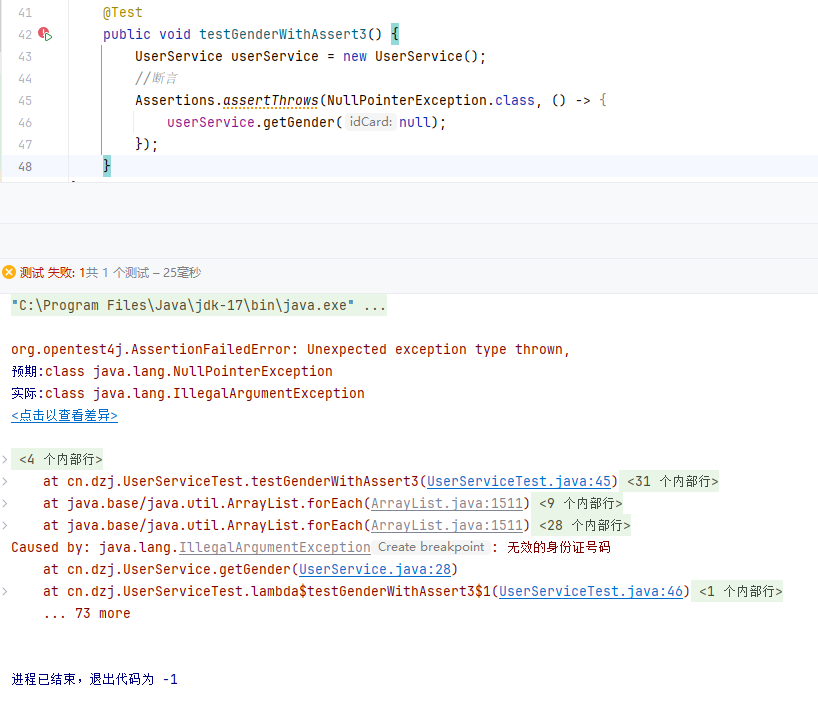Click the orange test failed status icon

9,272
